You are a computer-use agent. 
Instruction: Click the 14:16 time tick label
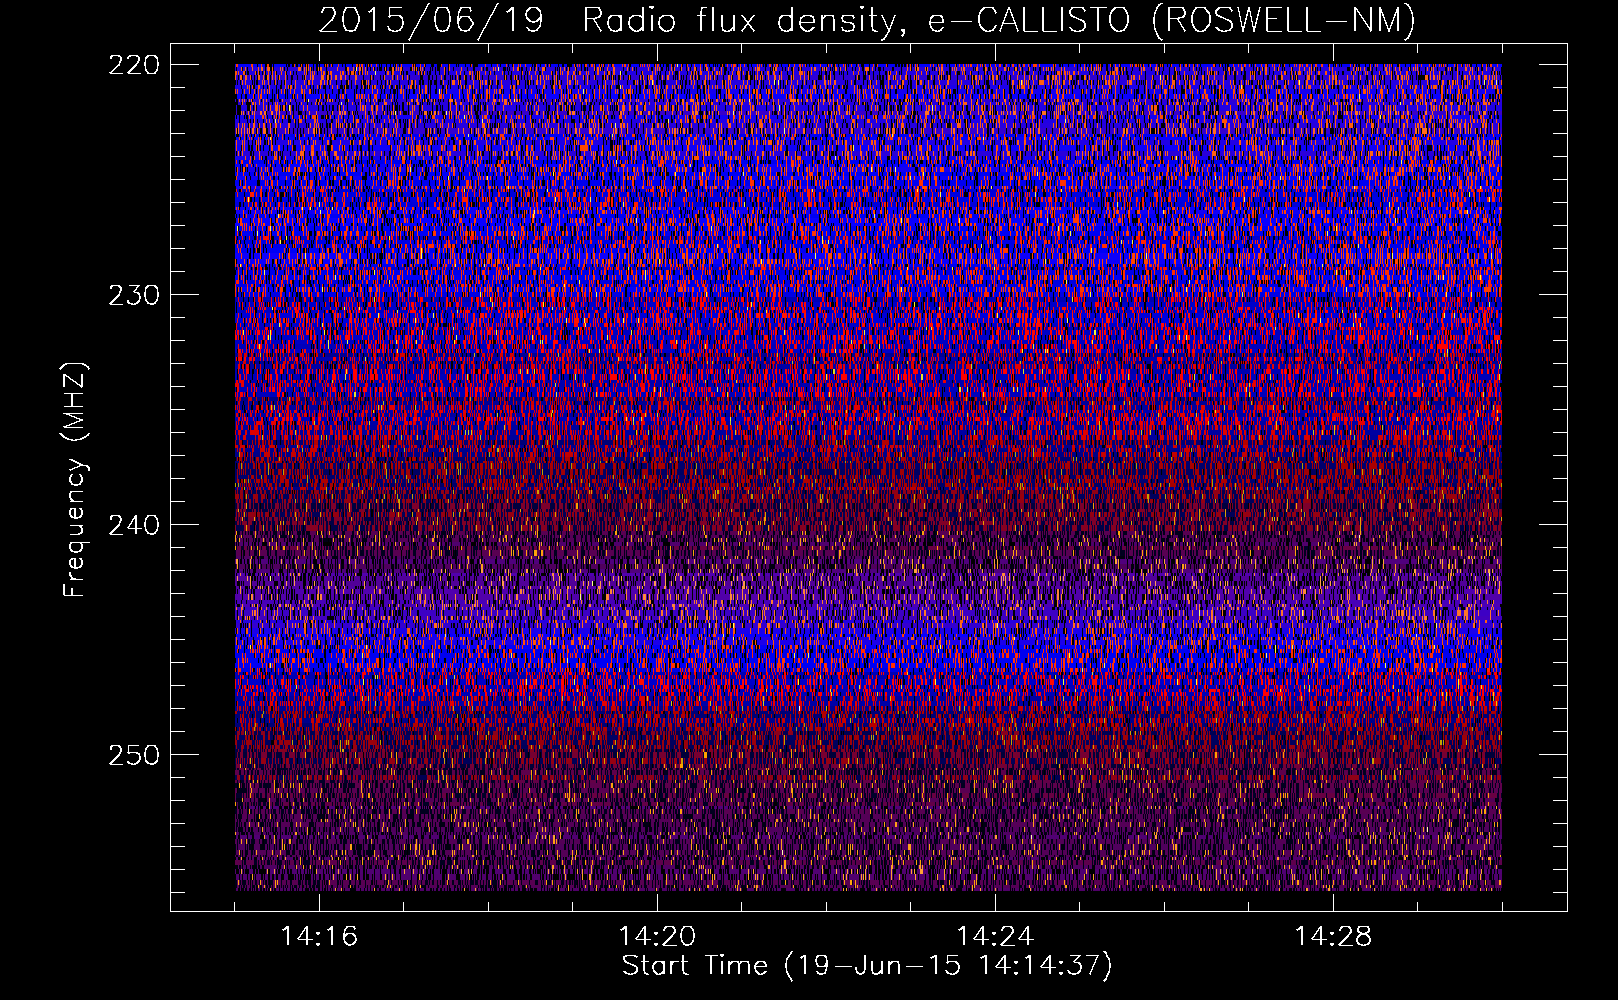click(x=319, y=937)
